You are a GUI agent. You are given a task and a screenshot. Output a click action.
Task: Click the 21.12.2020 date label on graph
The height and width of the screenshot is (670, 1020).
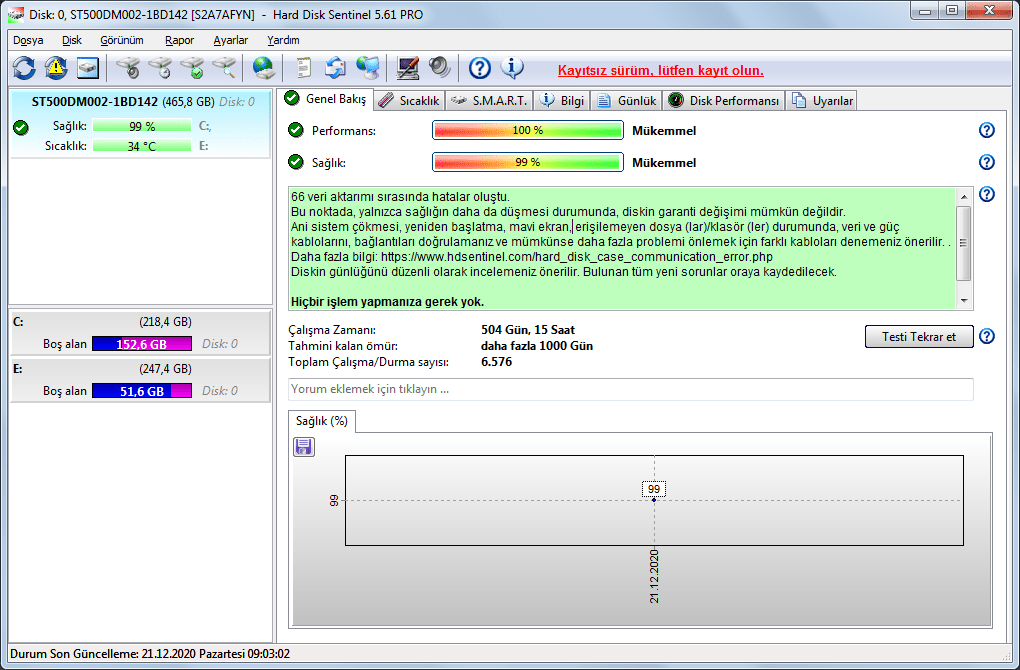pyautogui.click(x=654, y=576)
